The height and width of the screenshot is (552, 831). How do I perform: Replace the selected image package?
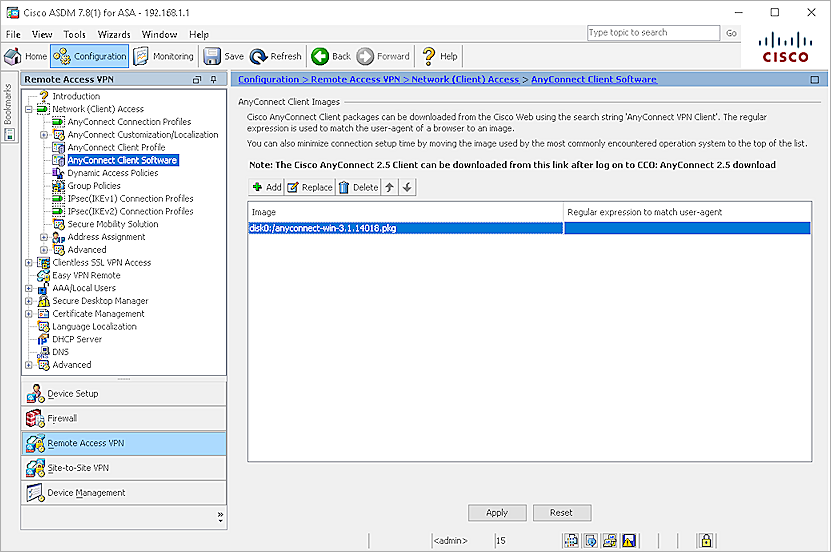coord(310,187)
